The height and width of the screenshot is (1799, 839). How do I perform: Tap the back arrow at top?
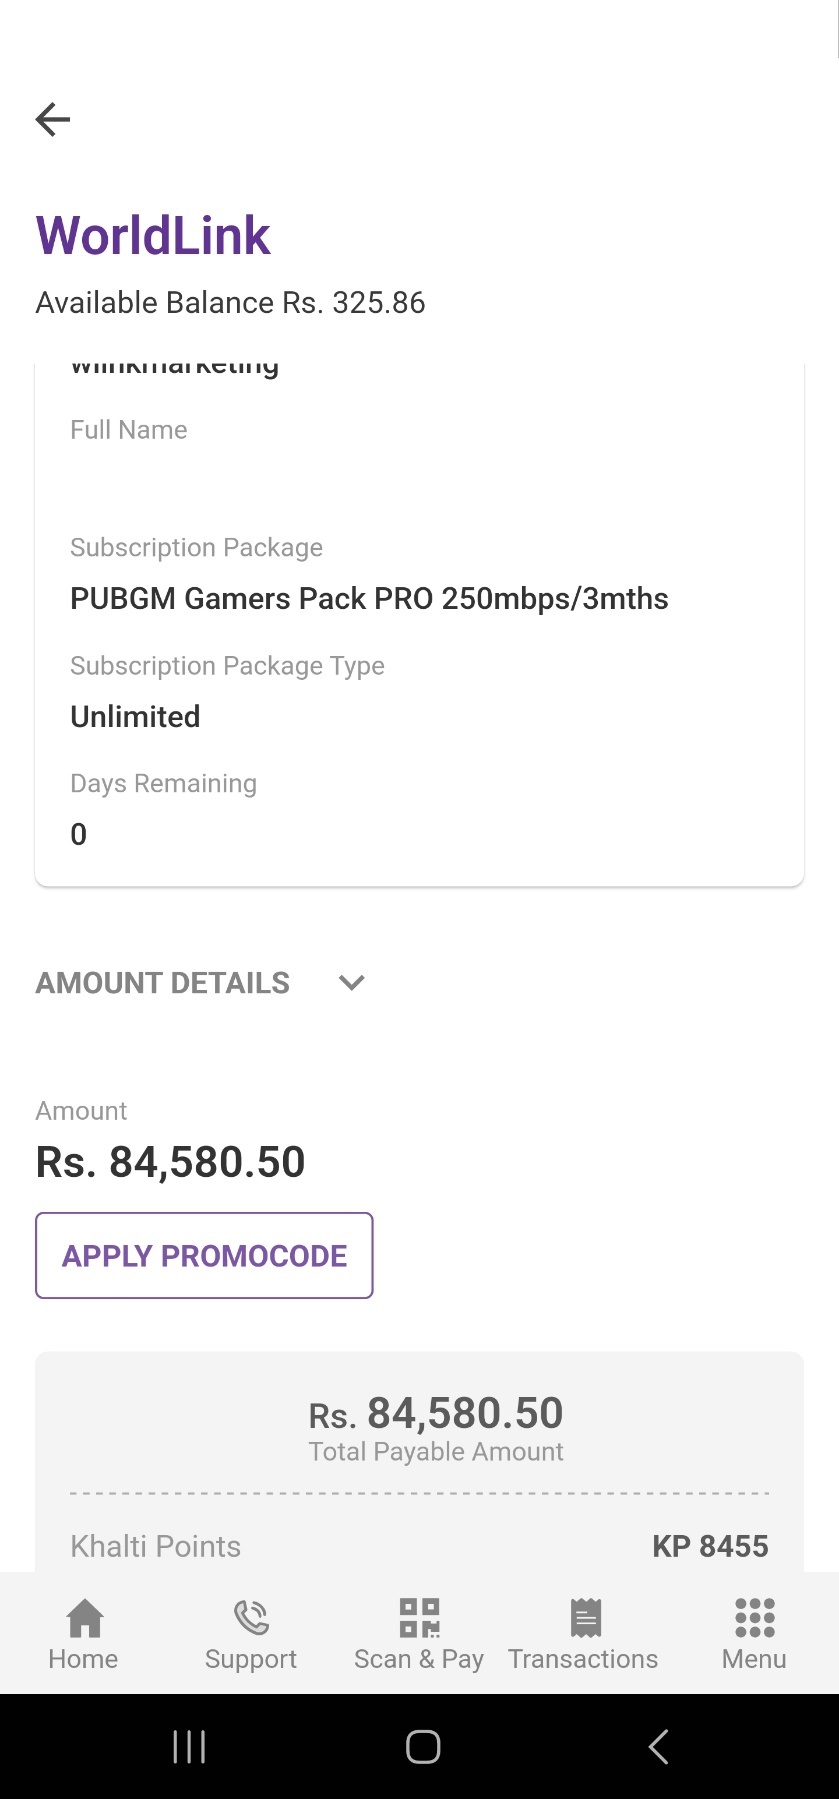click(x=53, y=120)
